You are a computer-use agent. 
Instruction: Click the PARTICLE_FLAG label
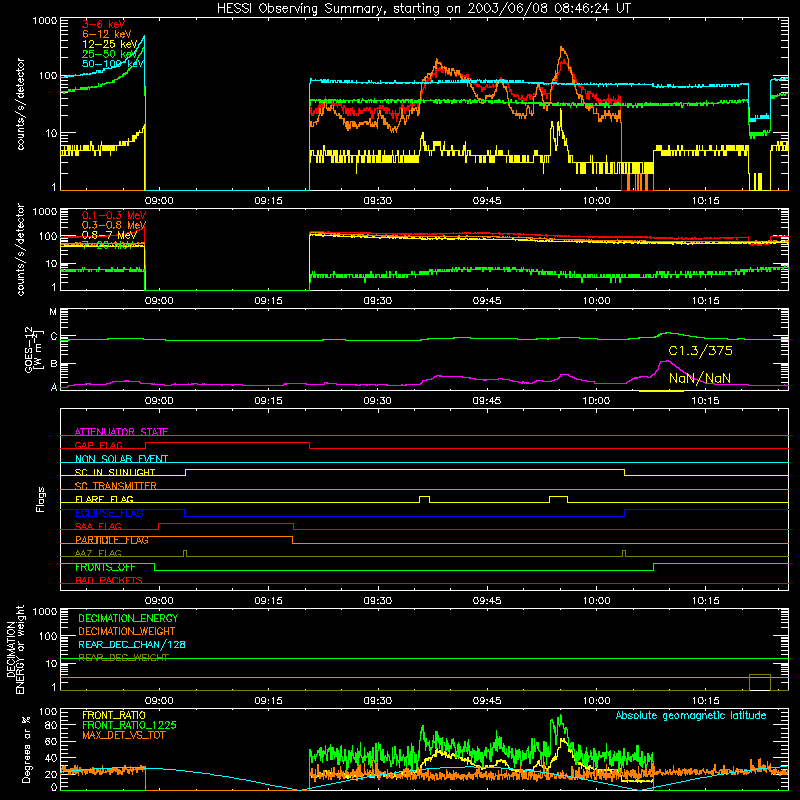click(112, 539)
